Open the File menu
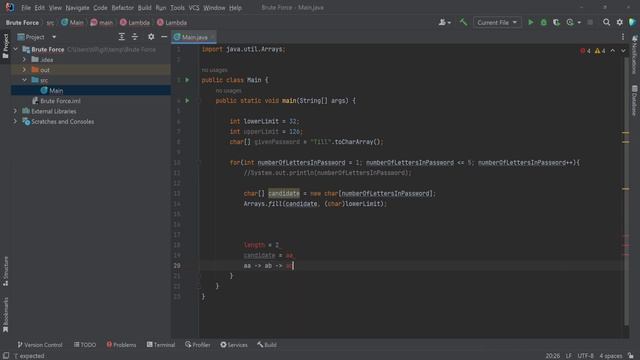The width and height of the screenshot is (640, 360). [26, 7]
